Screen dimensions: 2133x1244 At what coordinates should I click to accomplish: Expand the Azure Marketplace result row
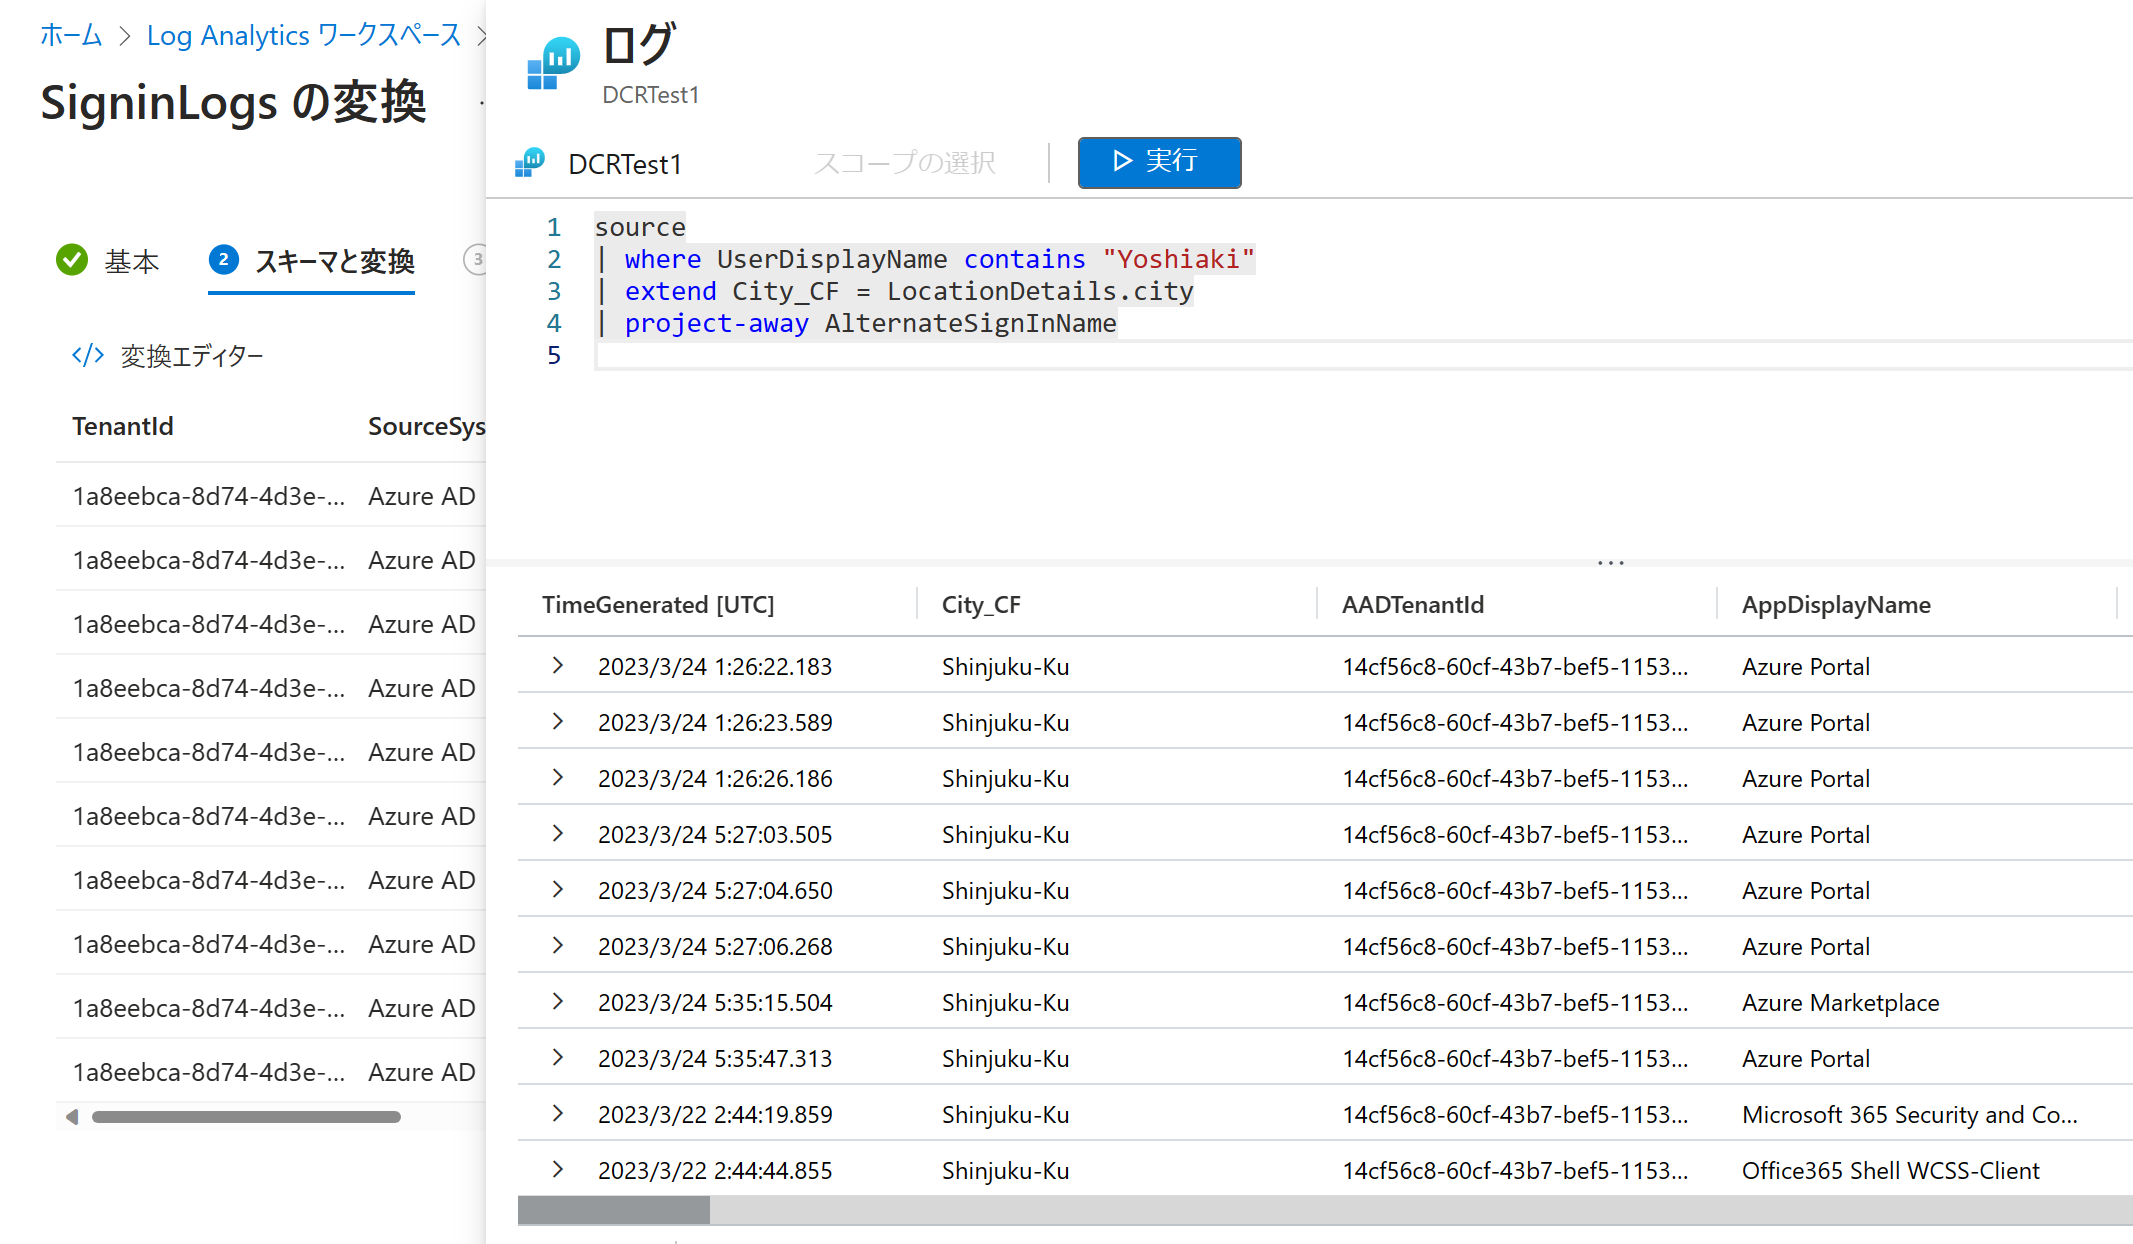point(557,1002)
